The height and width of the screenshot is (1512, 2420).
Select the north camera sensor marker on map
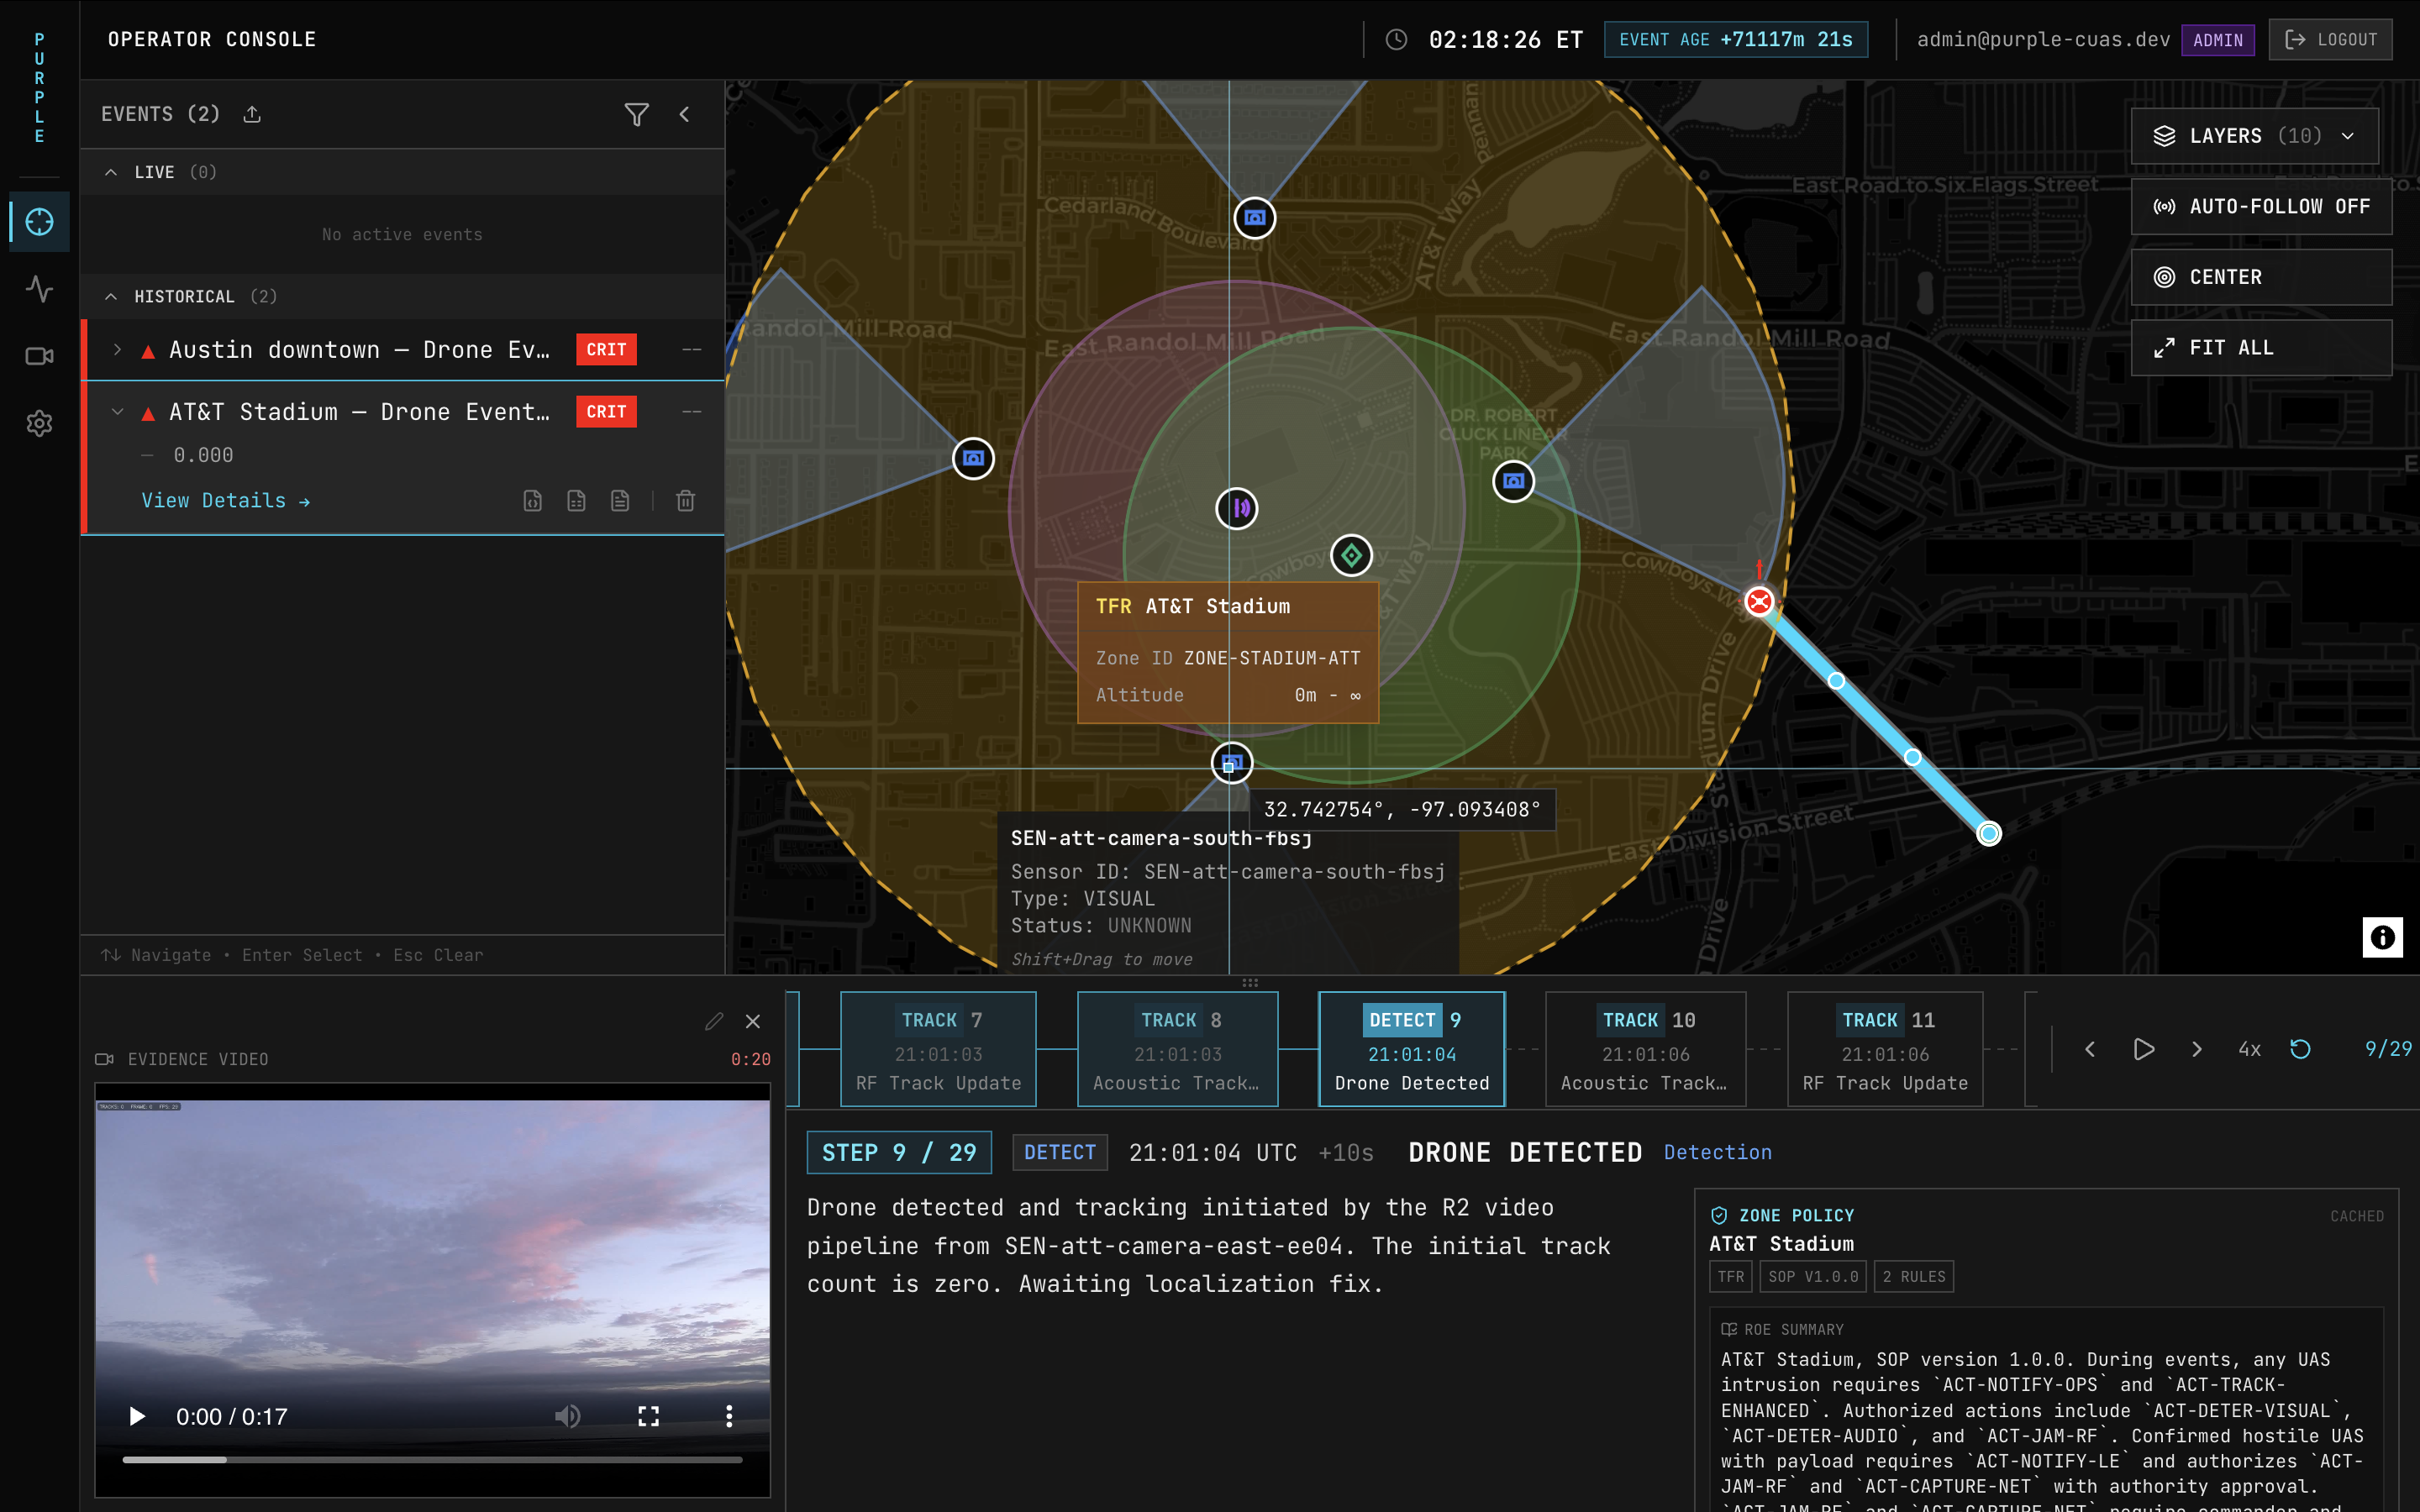point(1255,218)
